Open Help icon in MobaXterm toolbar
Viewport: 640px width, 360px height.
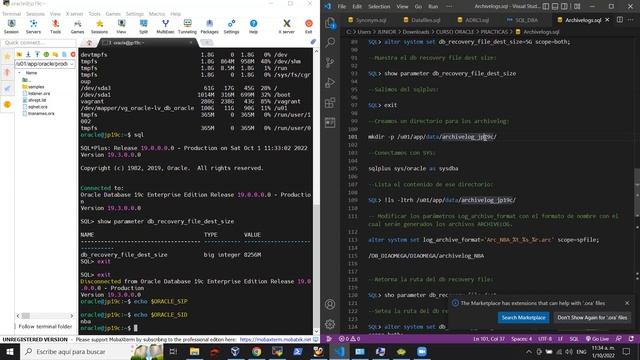tap(253, 27)
